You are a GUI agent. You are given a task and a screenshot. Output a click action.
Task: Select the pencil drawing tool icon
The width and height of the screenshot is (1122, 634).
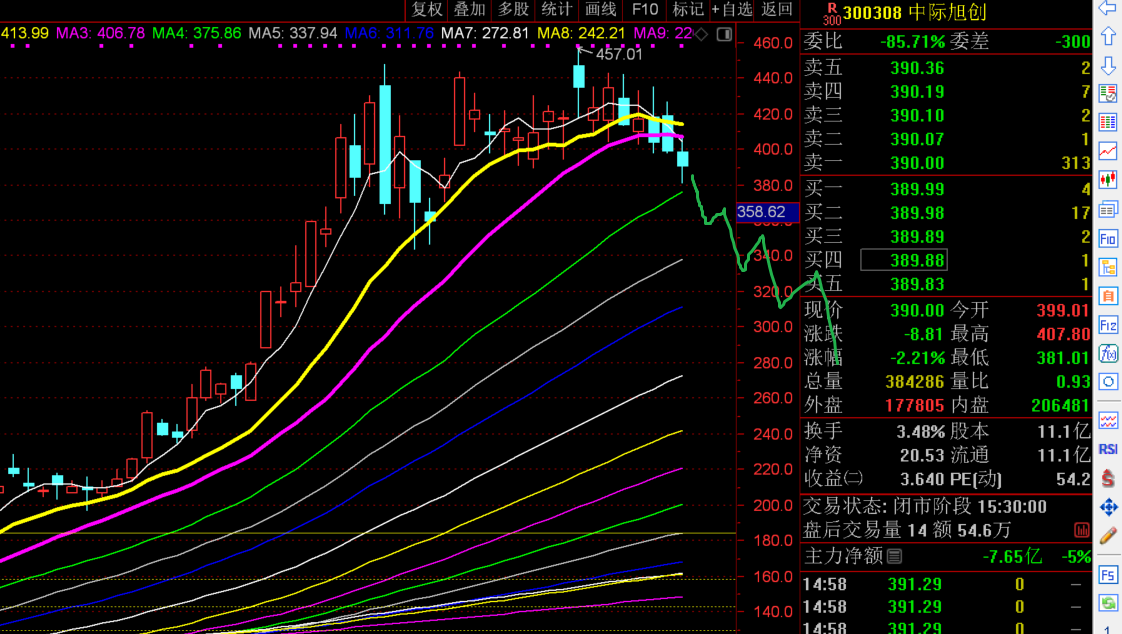[x=1108, y=535]
